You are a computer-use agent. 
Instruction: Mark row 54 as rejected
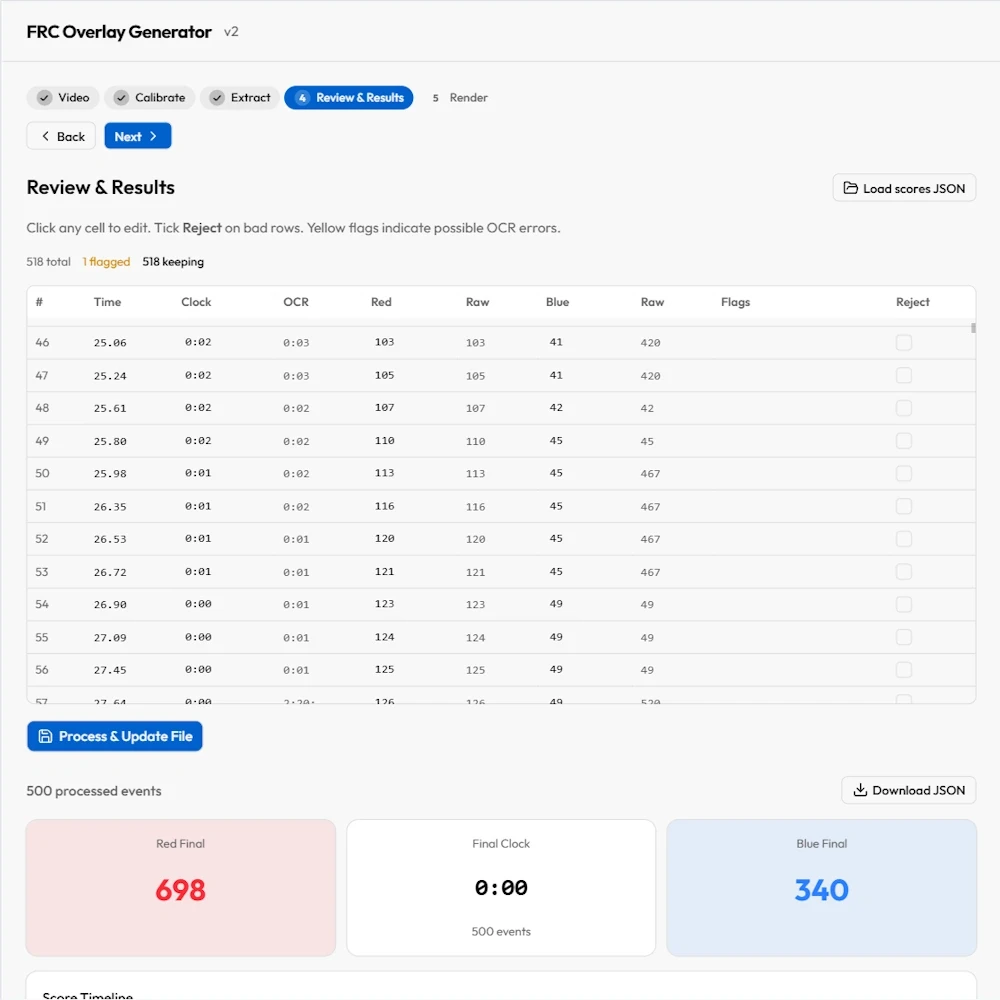click(x=904, y=604)
